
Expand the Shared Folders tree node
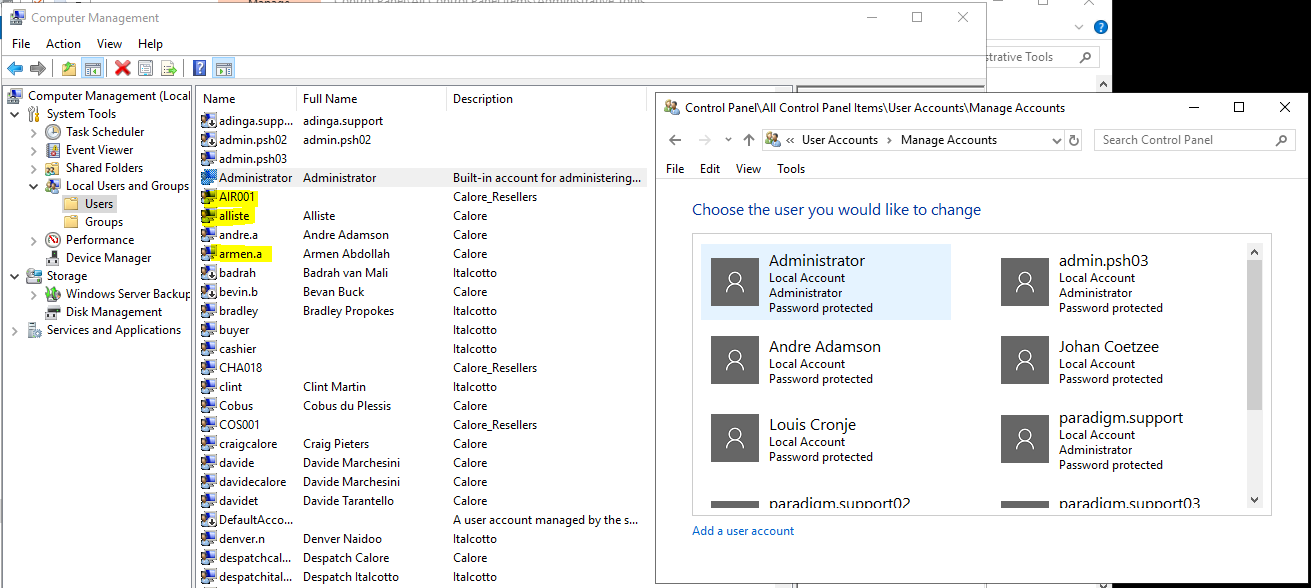click(34, 168)
